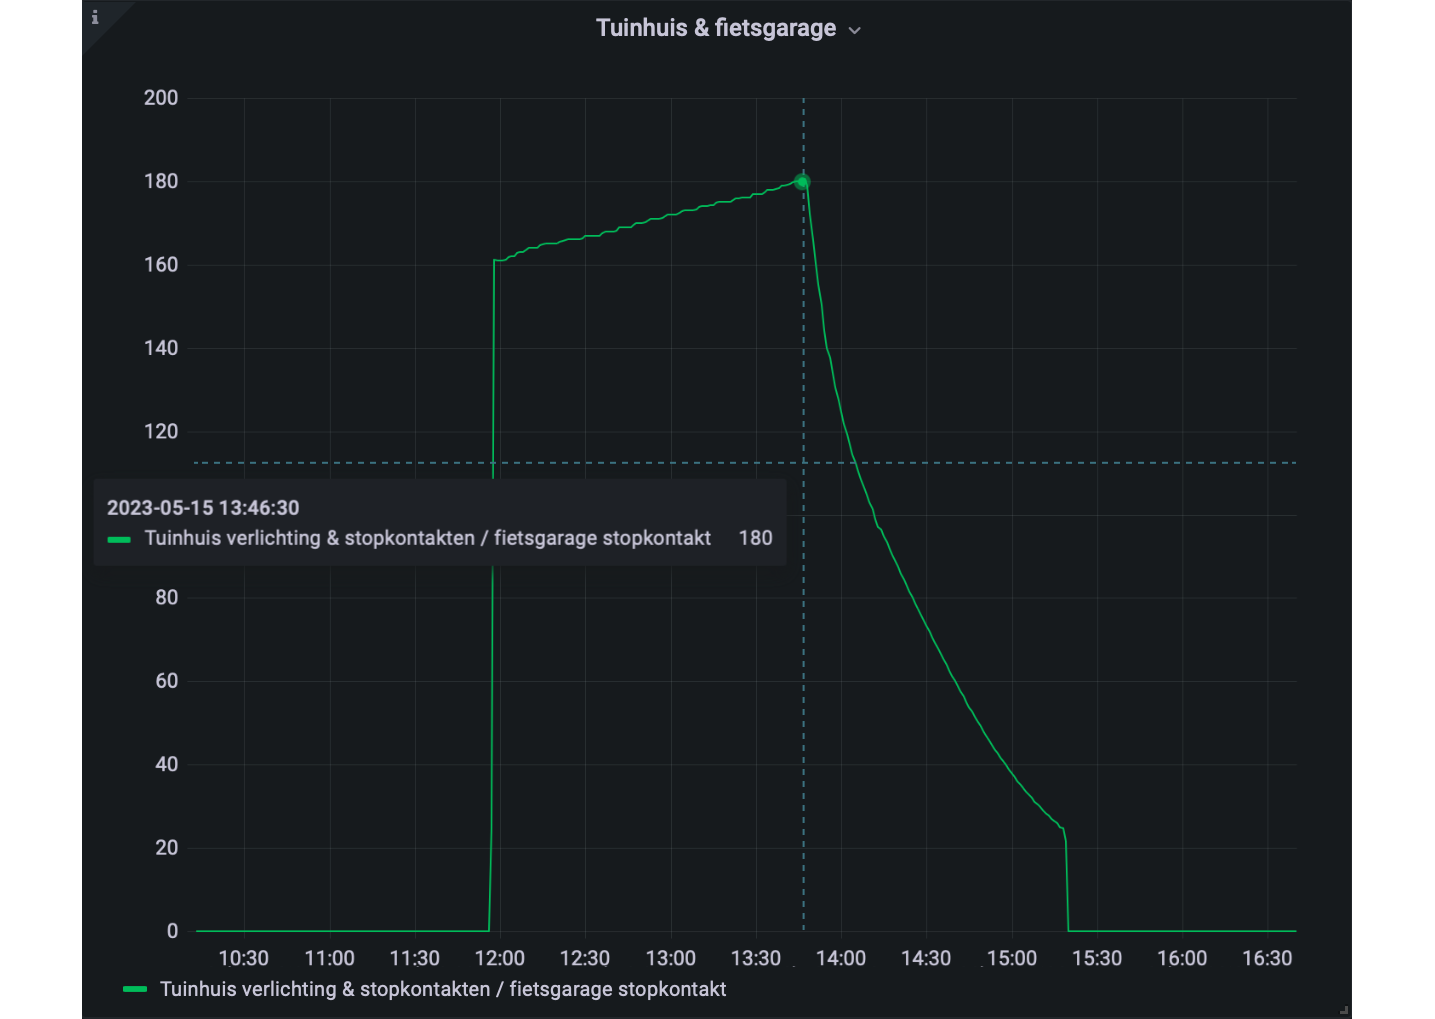Click the 13:00 x-axis time label
Screen dimensions: 1435x1019
coord(671,958)
